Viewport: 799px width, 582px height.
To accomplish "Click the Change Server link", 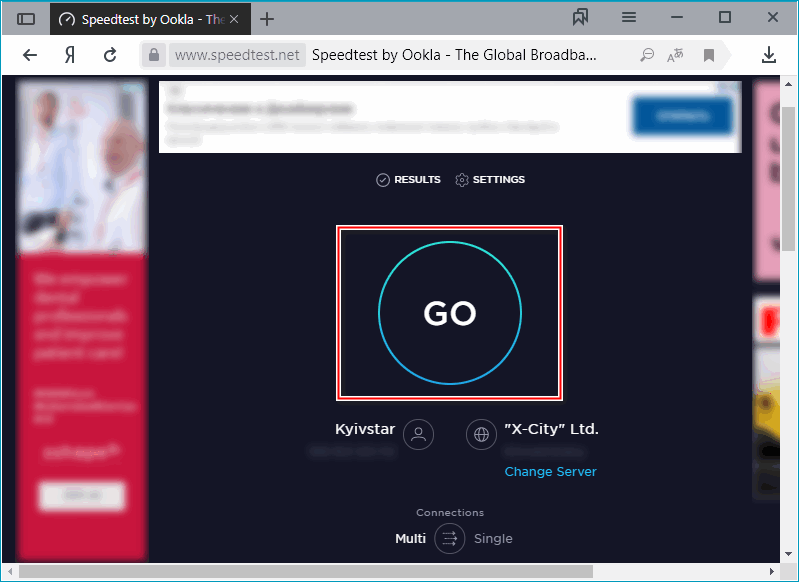I will click(550, 471).
